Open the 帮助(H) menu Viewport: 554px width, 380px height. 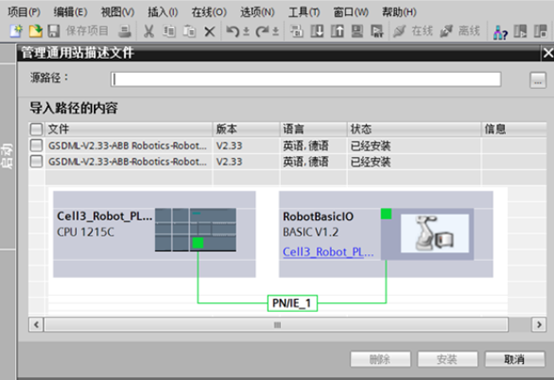(399, 12)
